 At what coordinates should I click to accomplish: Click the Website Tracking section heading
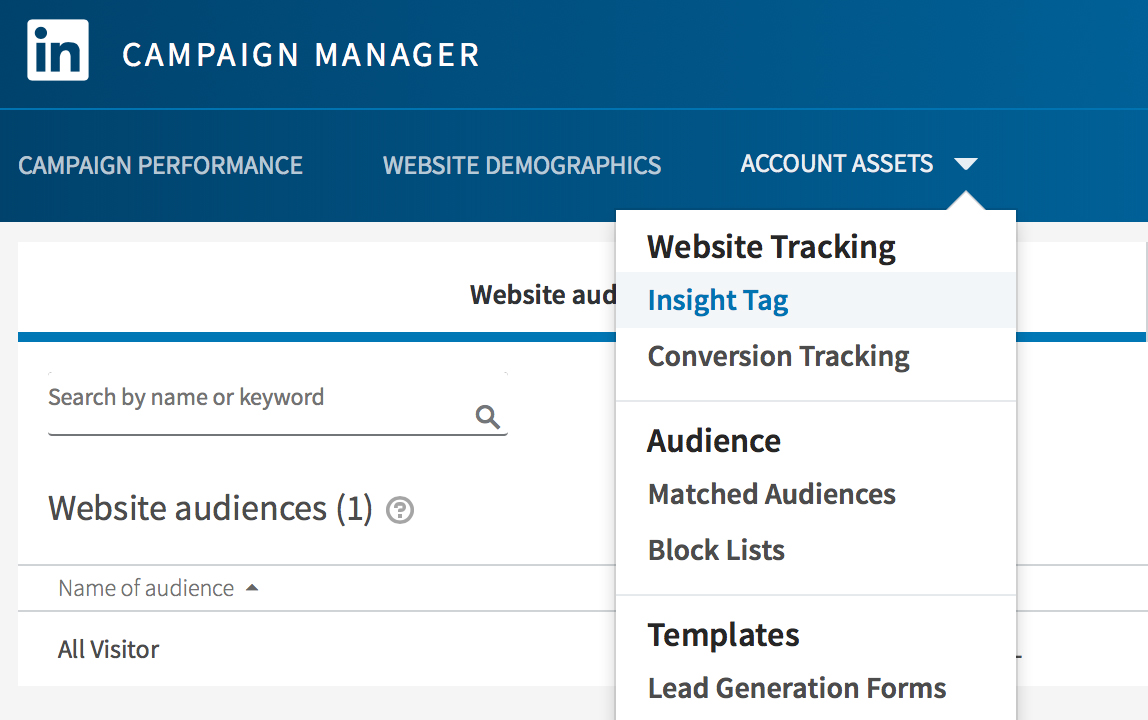[x=771, y=247]
